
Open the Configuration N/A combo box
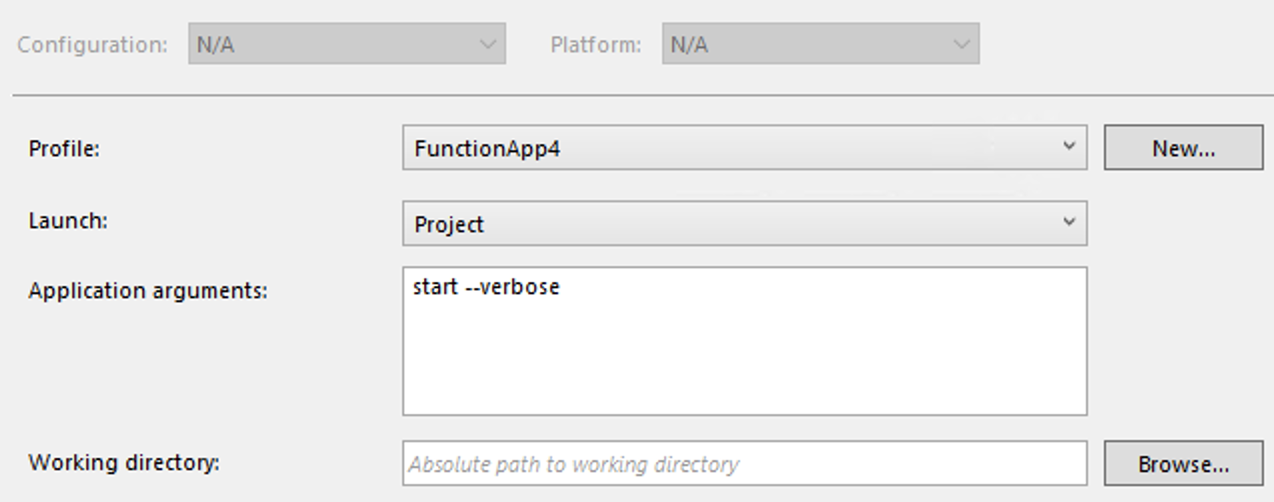coord(346,45)
